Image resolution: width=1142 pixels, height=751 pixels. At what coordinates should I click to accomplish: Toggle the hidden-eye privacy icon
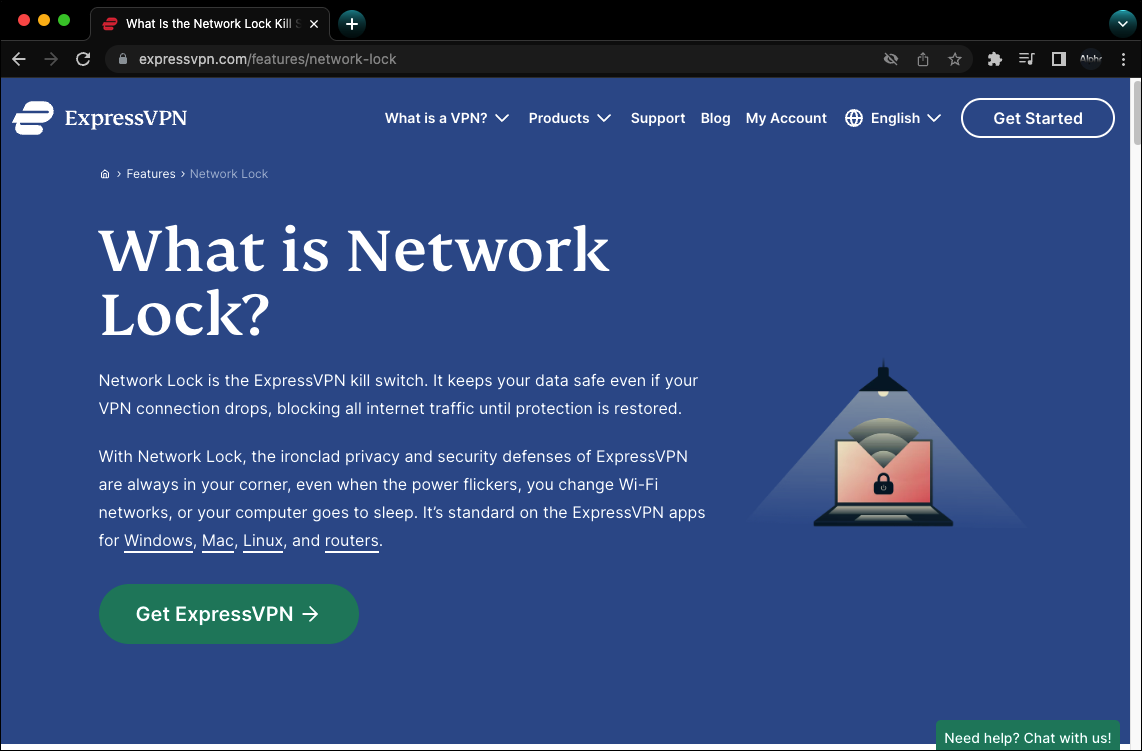(890, 59)
